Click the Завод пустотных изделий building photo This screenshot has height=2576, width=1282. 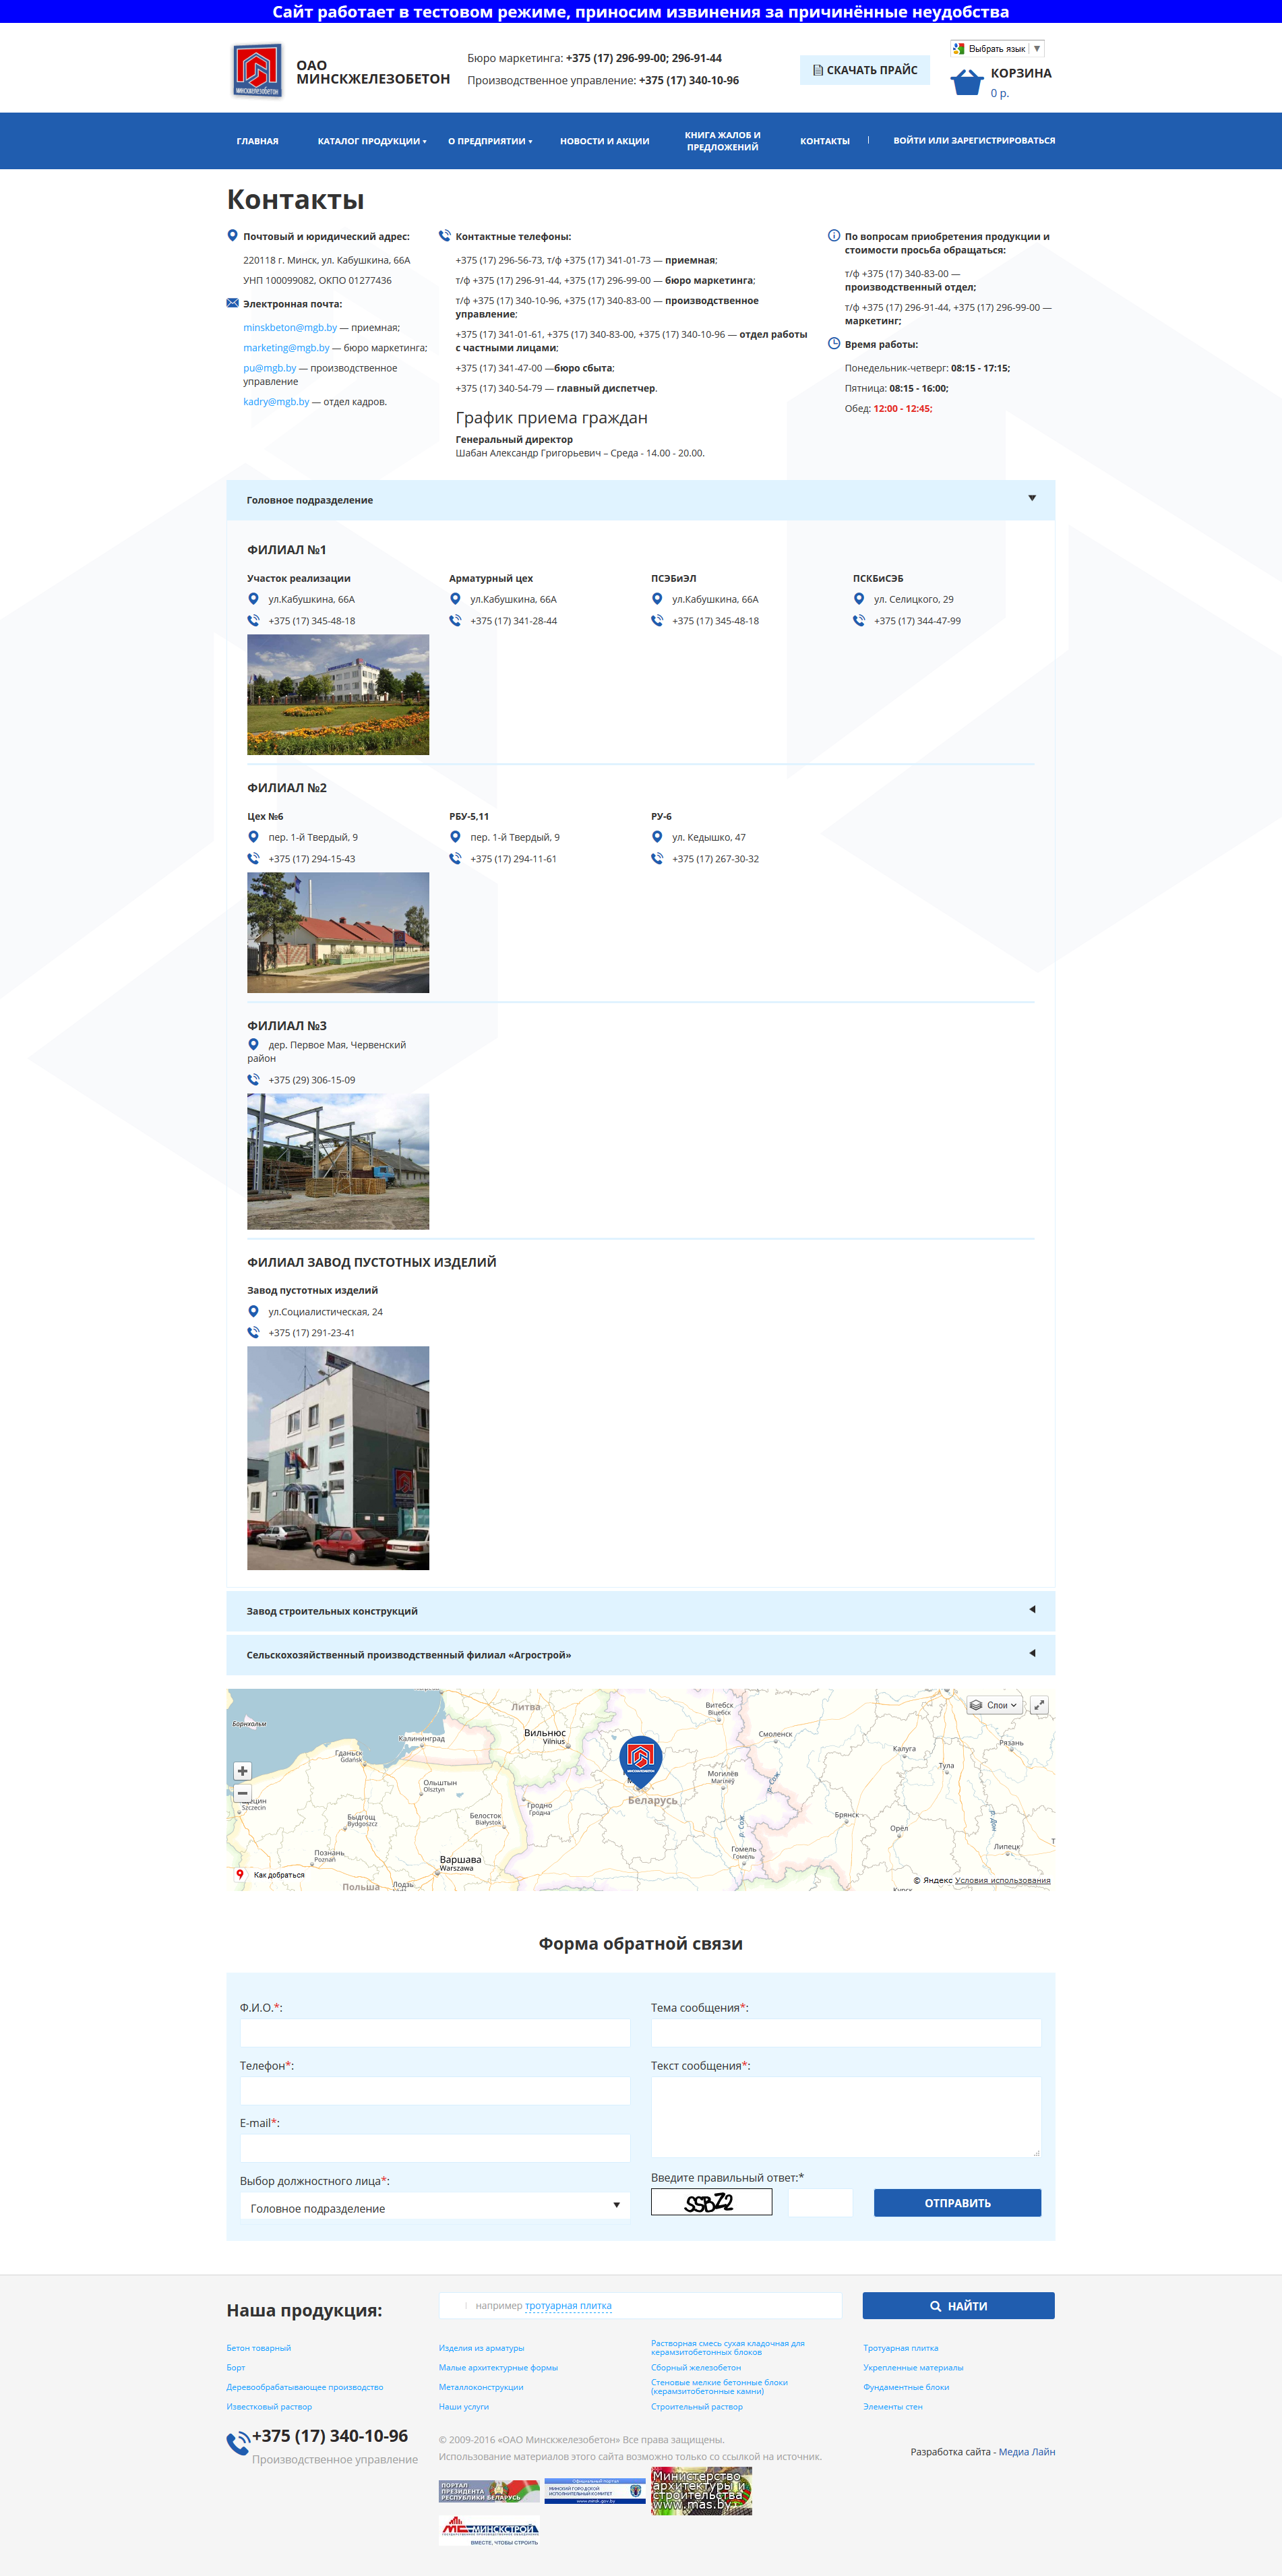point(338,1457)
